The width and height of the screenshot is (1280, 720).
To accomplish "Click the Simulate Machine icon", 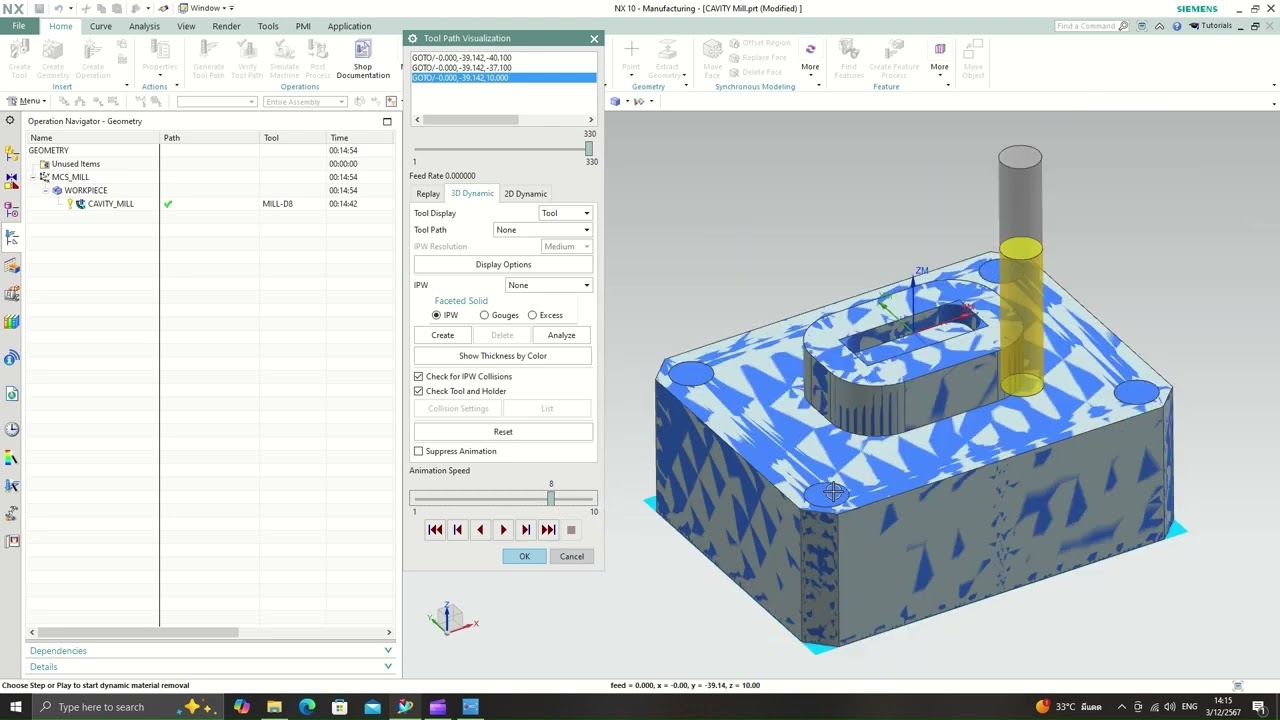I will [284, 49].
